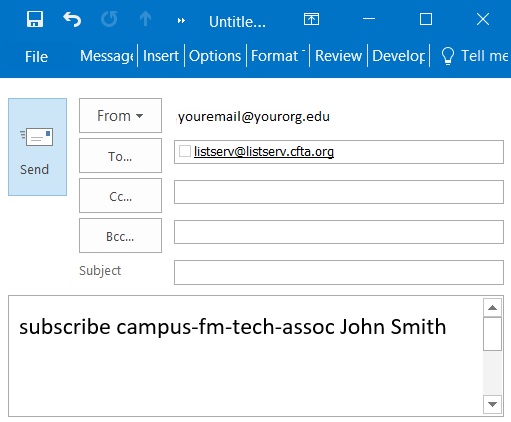Image resolution: width=511 pixels, height=422 pixels.
Task: Open the Review ribbon tab
Action: click(x=338, y=56)
